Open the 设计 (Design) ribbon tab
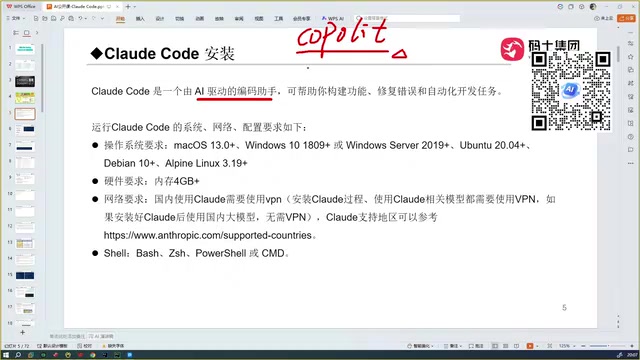This screenshot has height=360, width=640. (160, 19)
